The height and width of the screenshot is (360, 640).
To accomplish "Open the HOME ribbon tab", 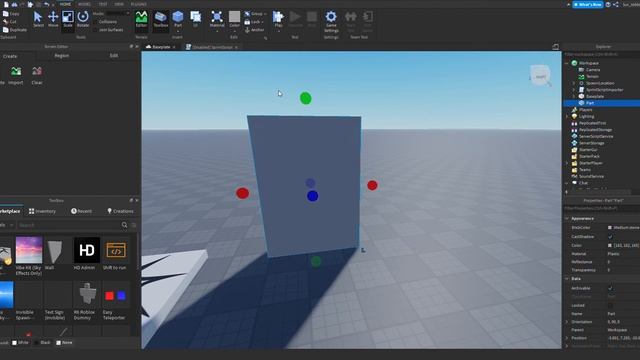I will (x=65, y=4).
